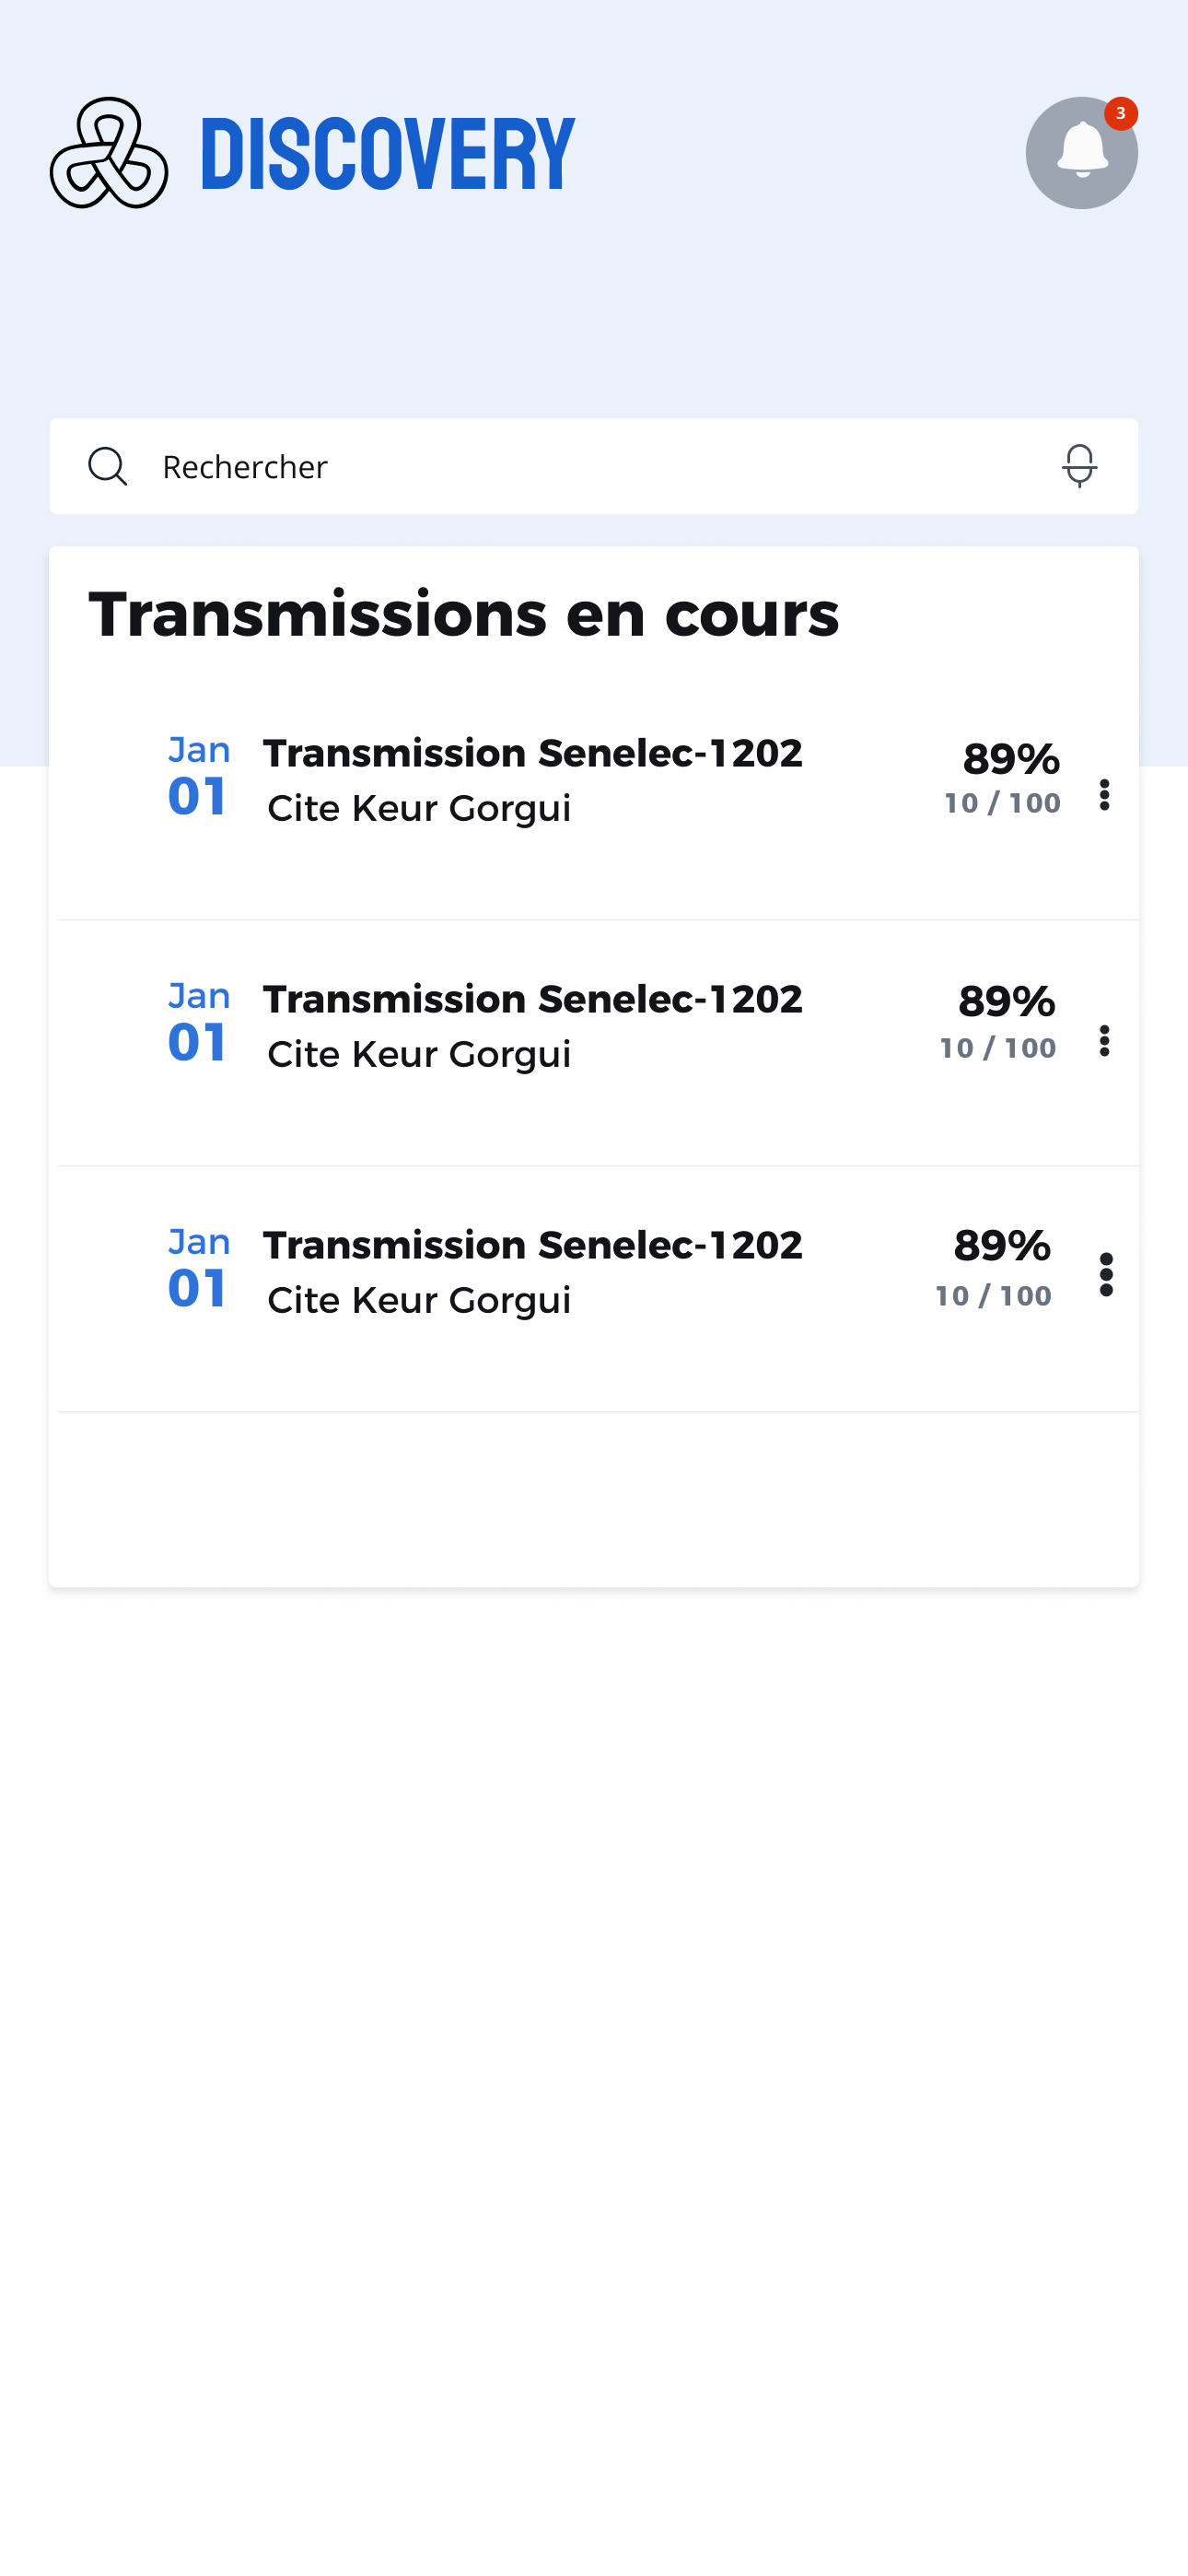Tap the third entry's Cite Keur Gorgui subtitle
Image resolution: width=1188 pixels, height=2576 pixels.
419,1300
